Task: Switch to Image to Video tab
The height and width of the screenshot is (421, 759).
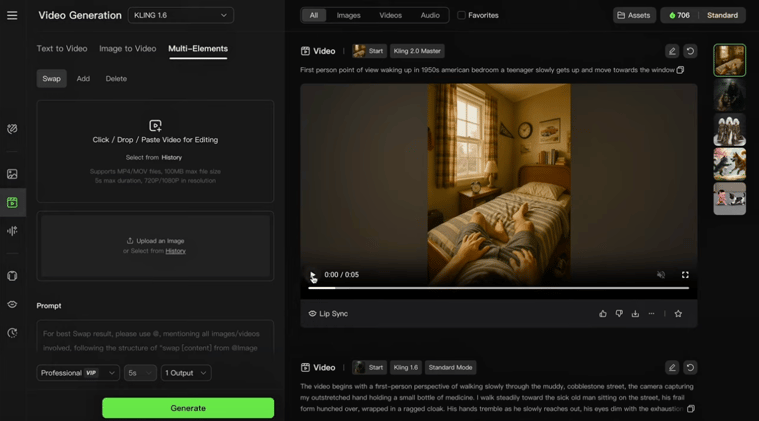Action: (128, 48)
